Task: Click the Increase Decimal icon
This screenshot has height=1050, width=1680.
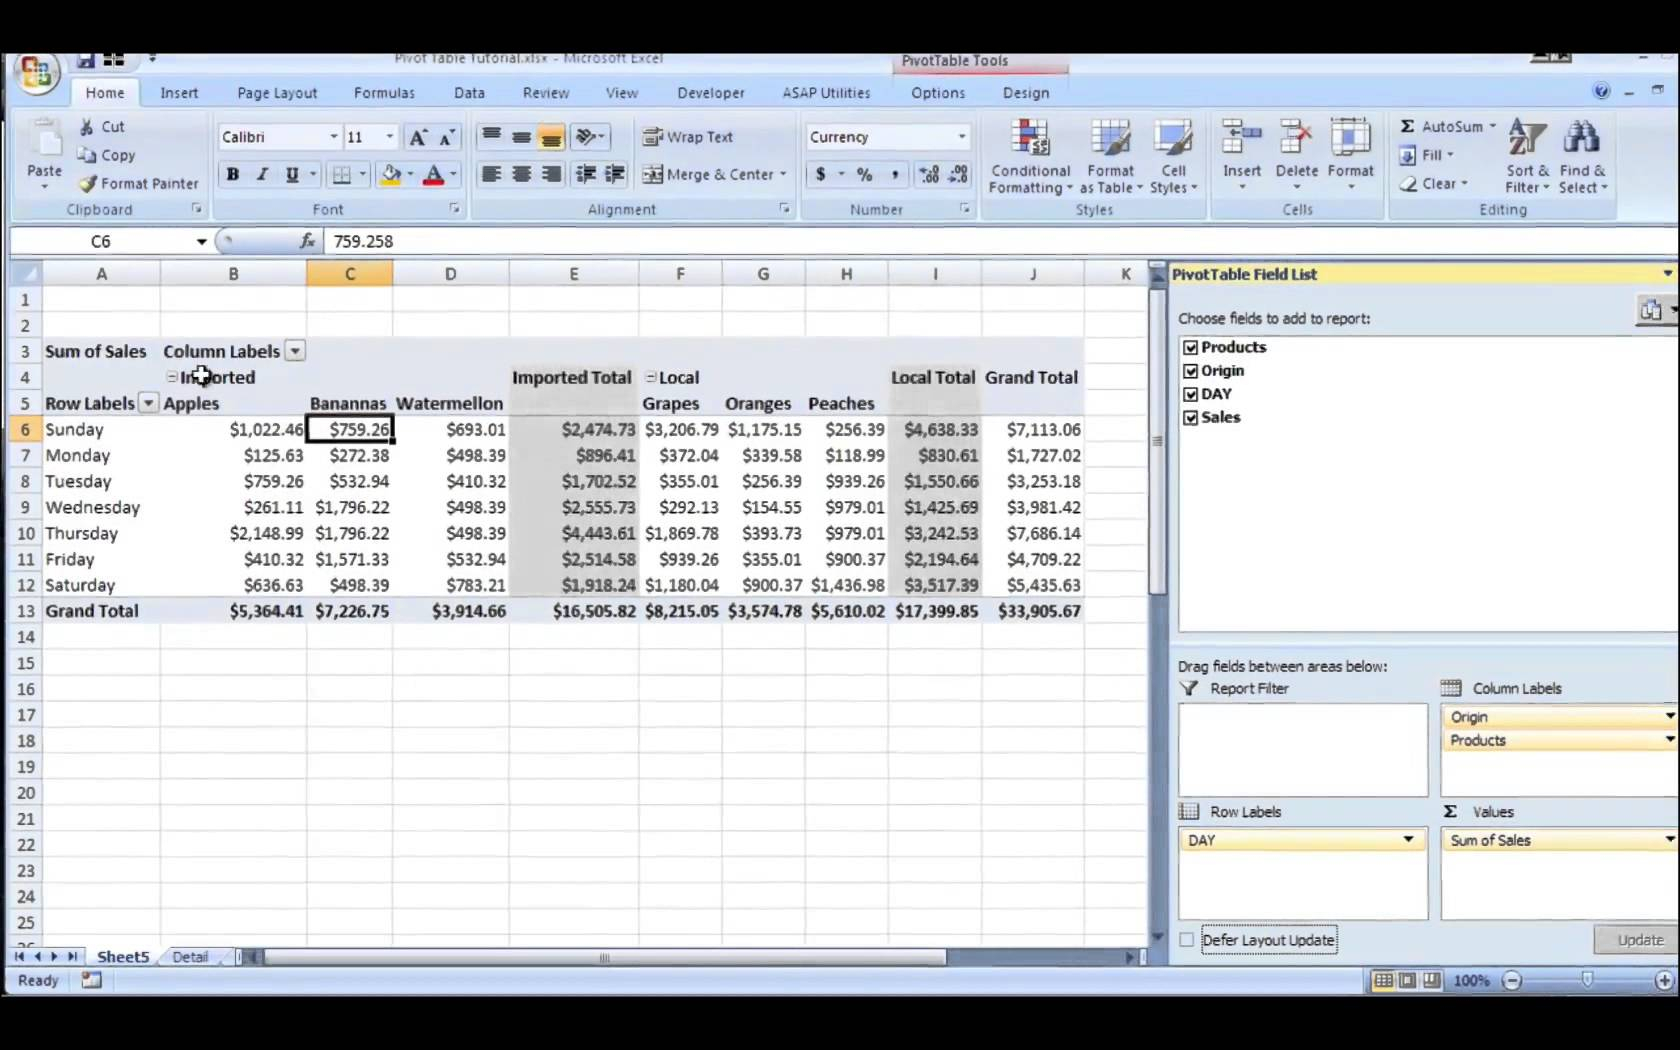Action: (928, 174)
